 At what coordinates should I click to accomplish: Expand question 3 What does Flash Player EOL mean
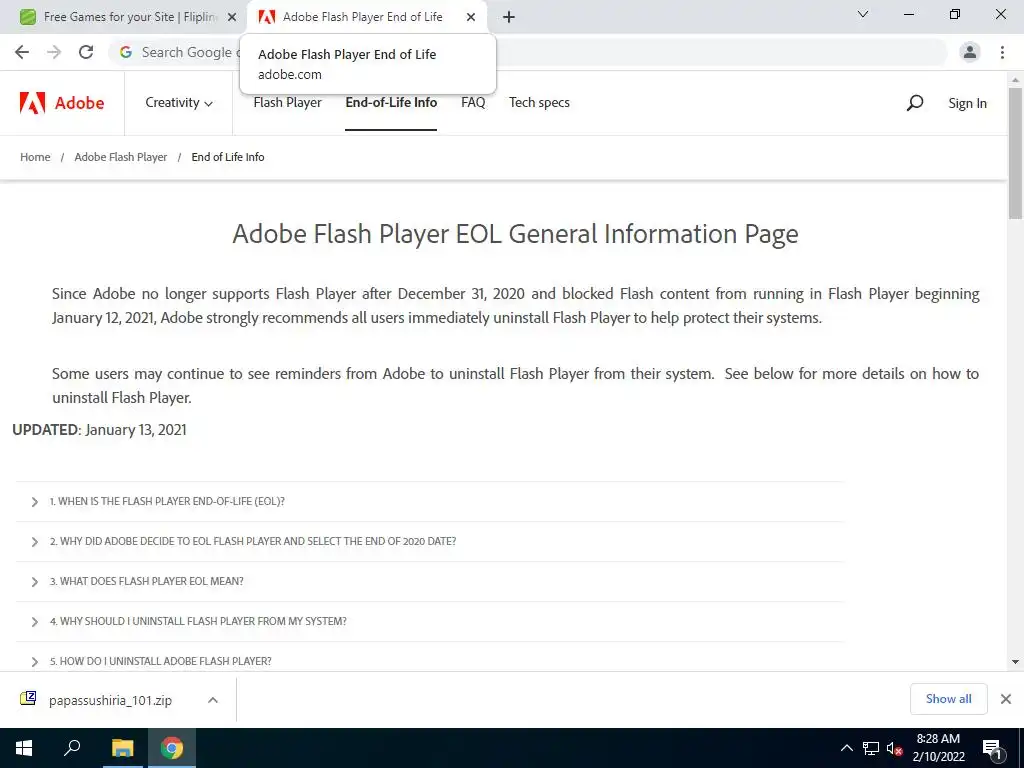[429, 581]
